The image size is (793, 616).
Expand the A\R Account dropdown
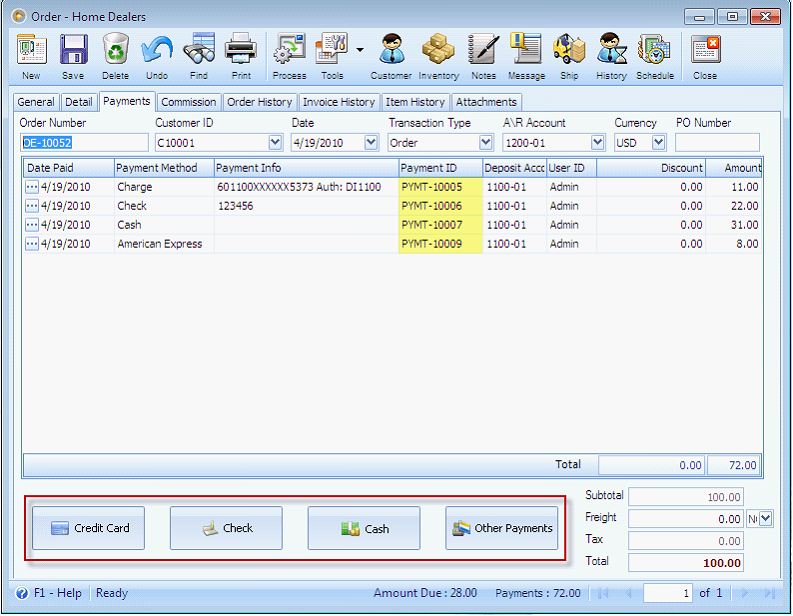click(597, 143)
